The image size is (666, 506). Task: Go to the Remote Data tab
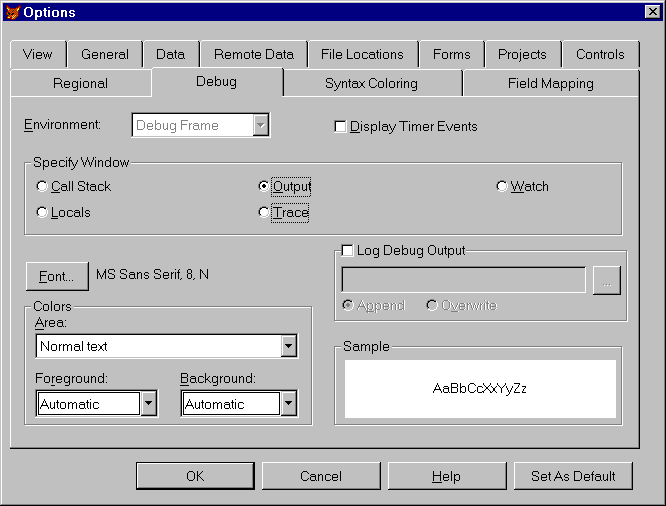click(x=254, y=54)
